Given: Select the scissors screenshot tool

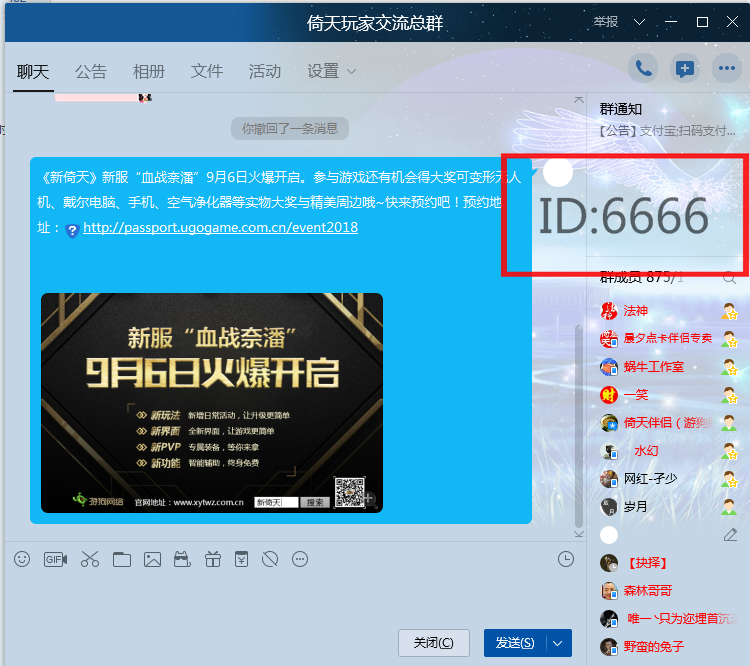Looking at the screenshot, I should click(89, 559).
